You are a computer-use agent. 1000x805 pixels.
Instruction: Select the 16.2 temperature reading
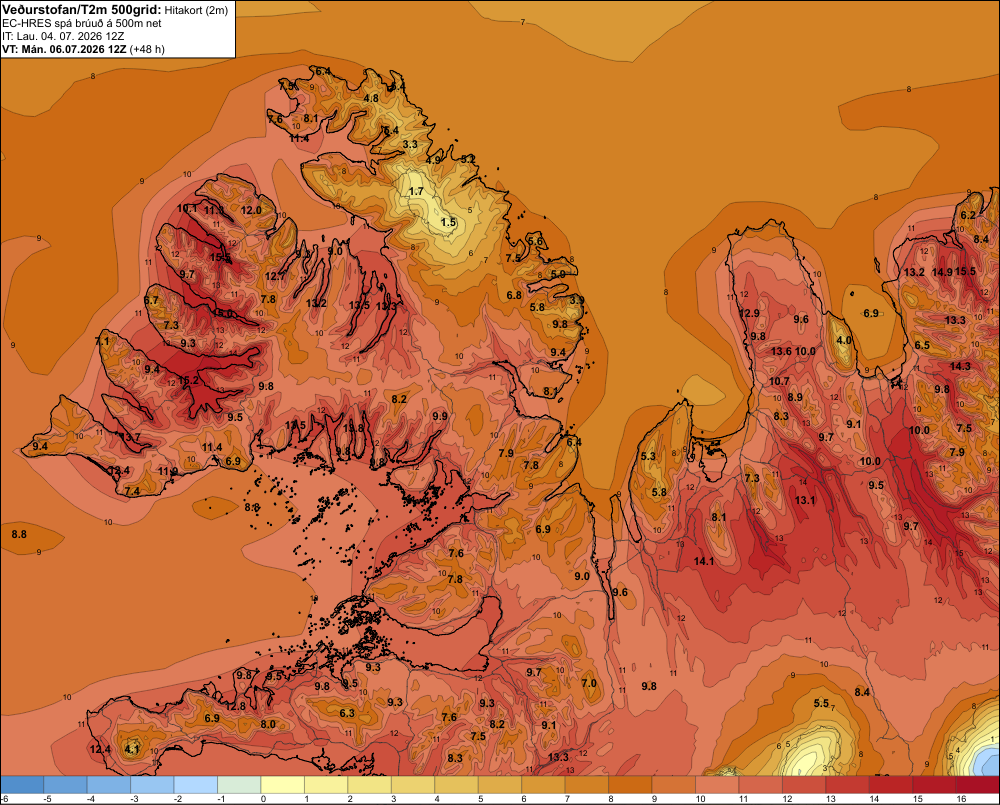pyautogui.click(x=188, y=381)
